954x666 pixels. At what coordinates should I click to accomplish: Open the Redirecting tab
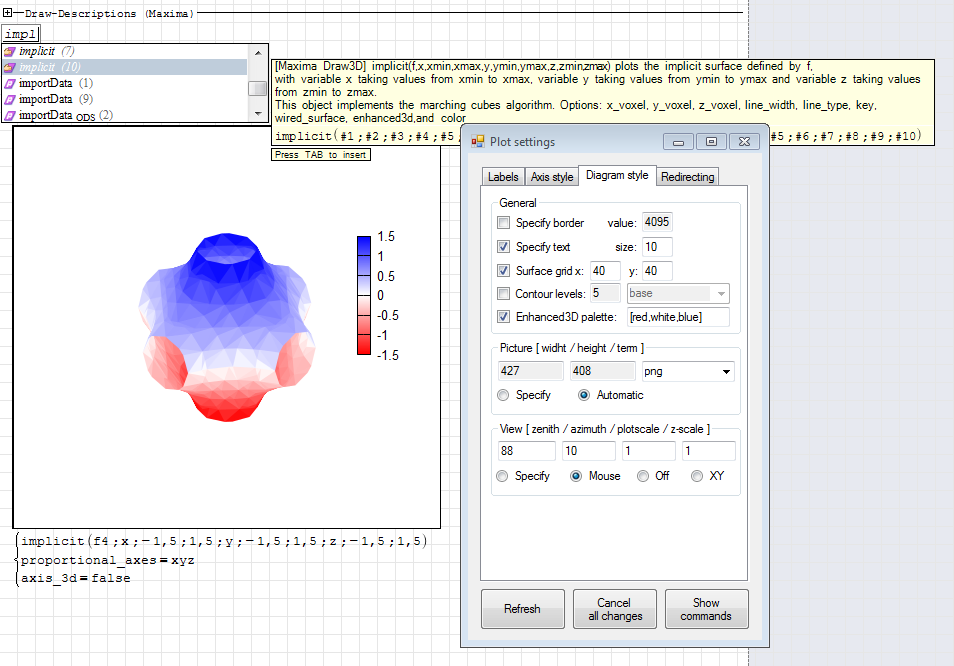pos(687,177)
